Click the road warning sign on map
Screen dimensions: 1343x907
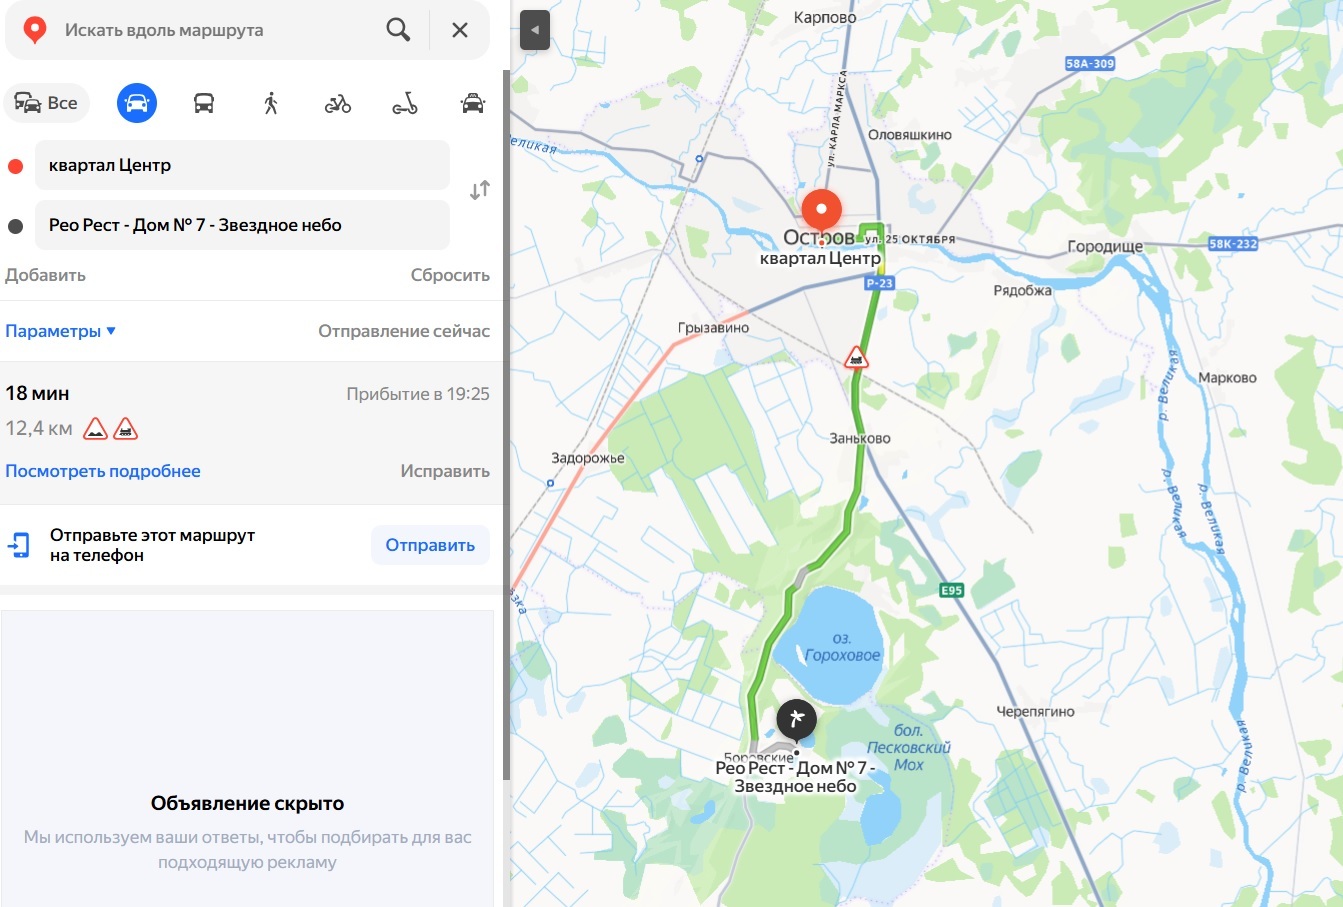pyautogui.click(x=856, y=357)
